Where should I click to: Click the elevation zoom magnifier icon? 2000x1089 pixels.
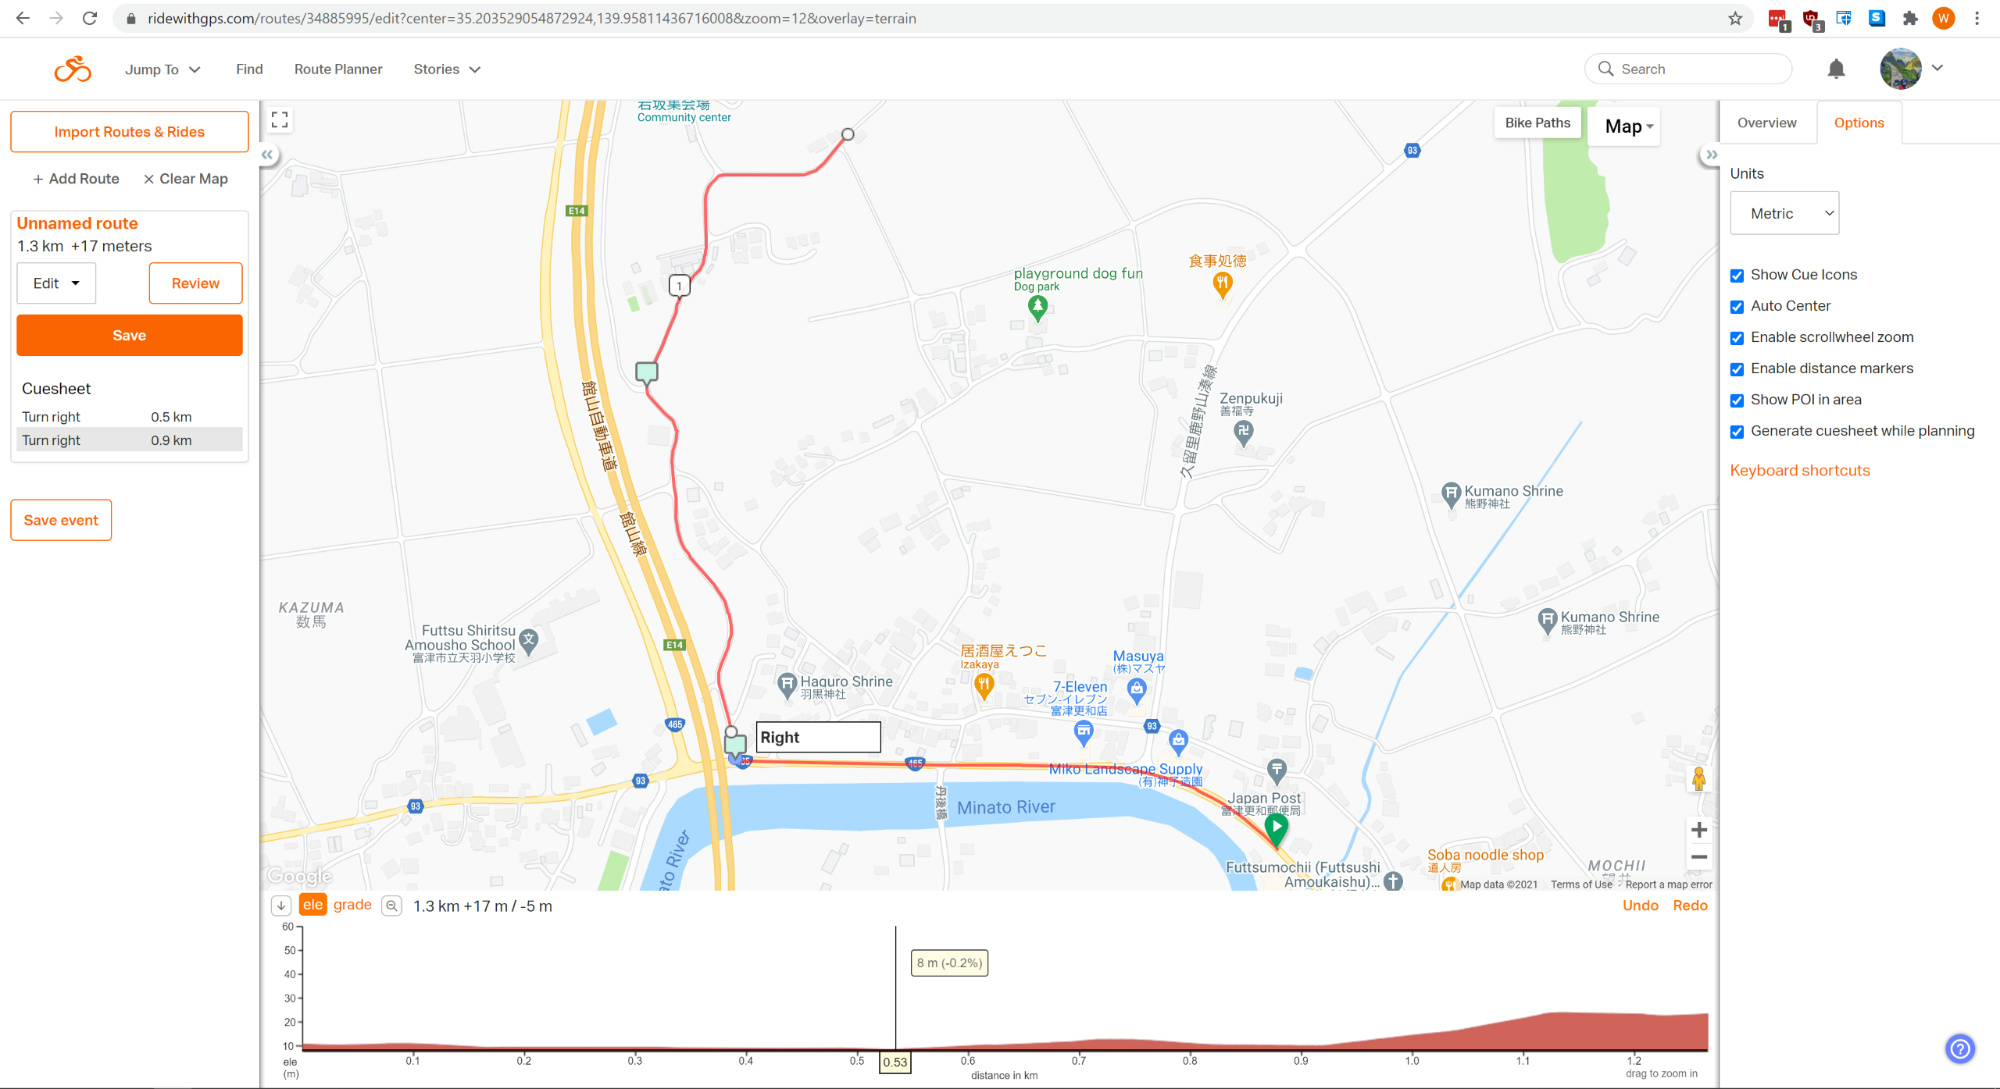point(392,906)
